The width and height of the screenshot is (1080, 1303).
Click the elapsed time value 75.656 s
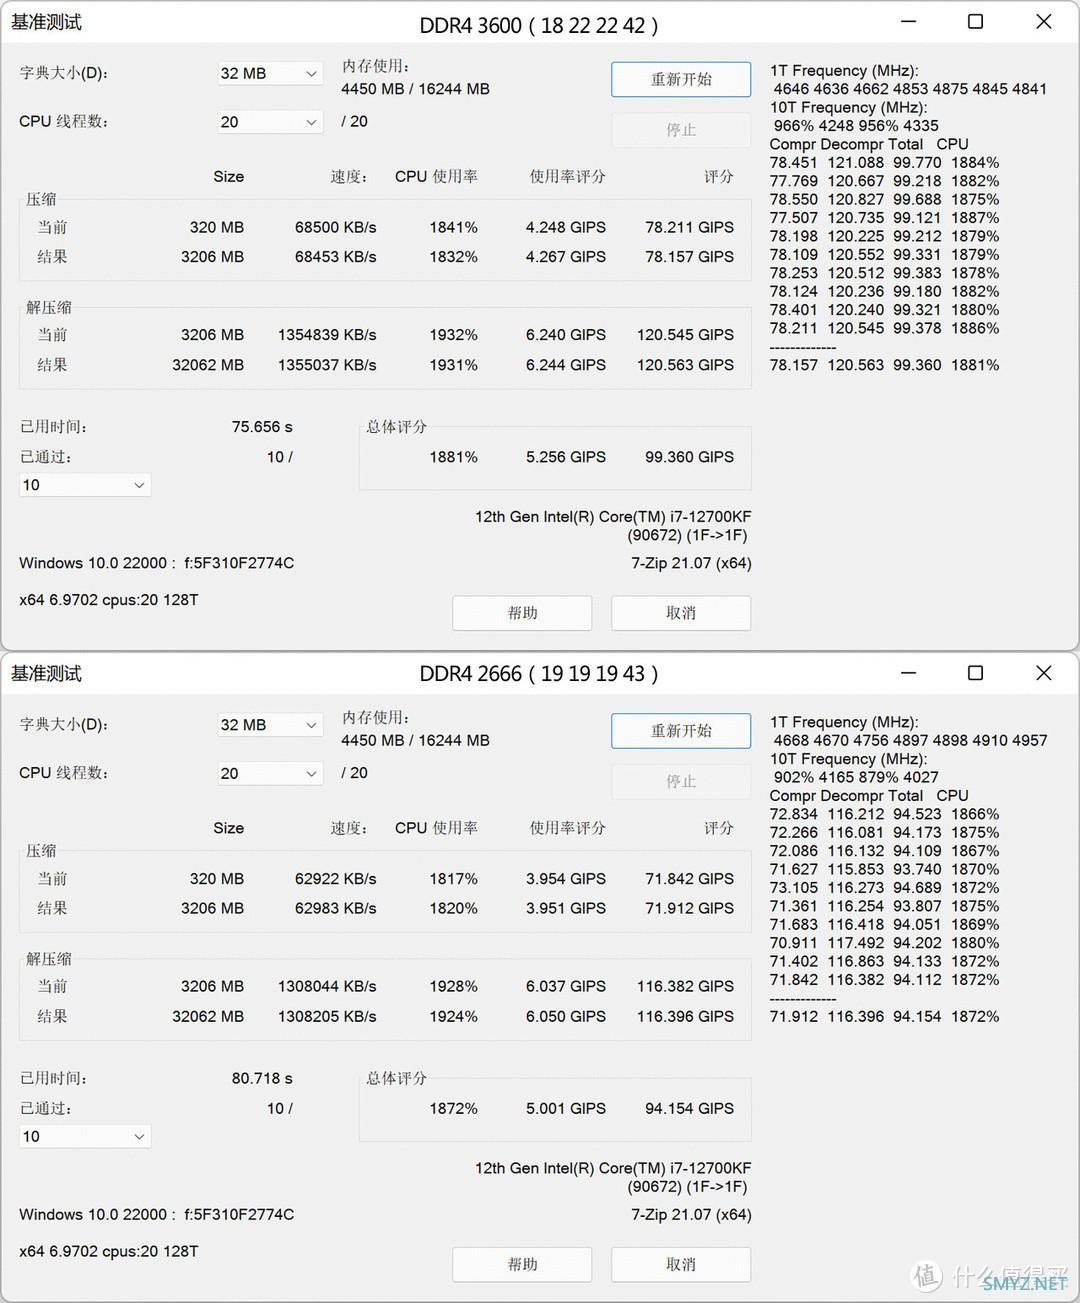click(262, 427)
